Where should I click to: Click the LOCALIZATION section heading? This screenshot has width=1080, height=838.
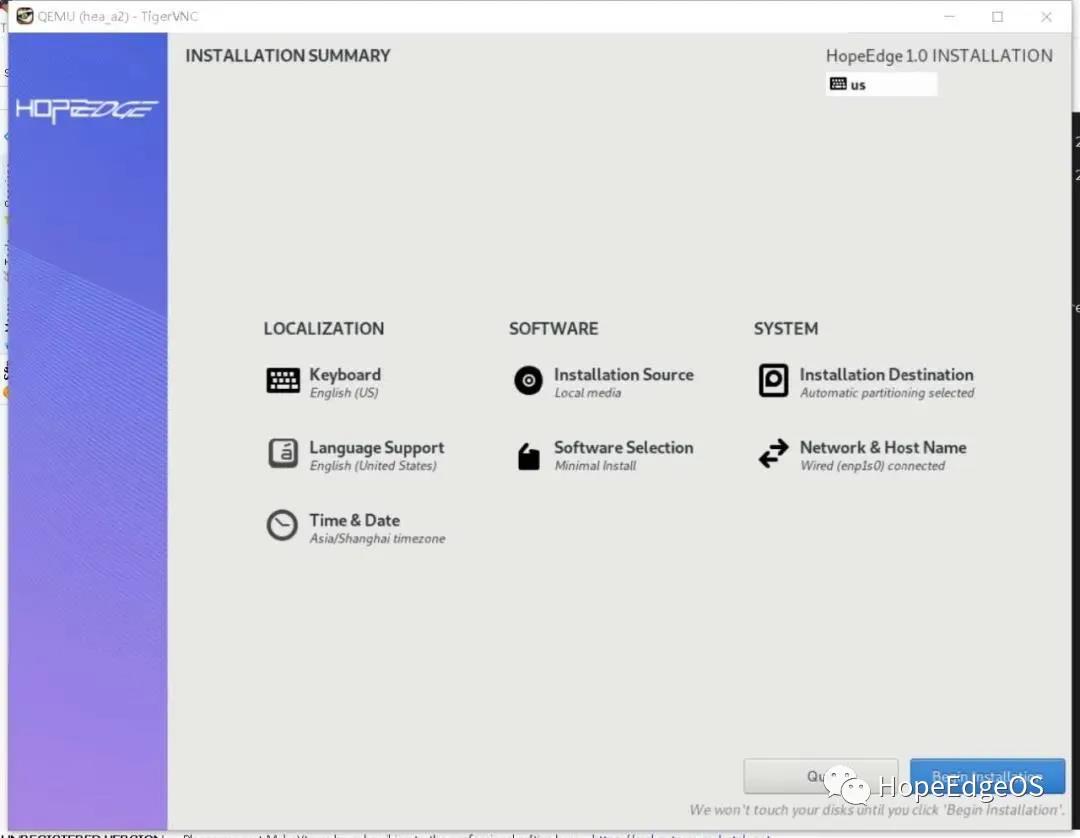pyautogui.click(x=324, y=328)
